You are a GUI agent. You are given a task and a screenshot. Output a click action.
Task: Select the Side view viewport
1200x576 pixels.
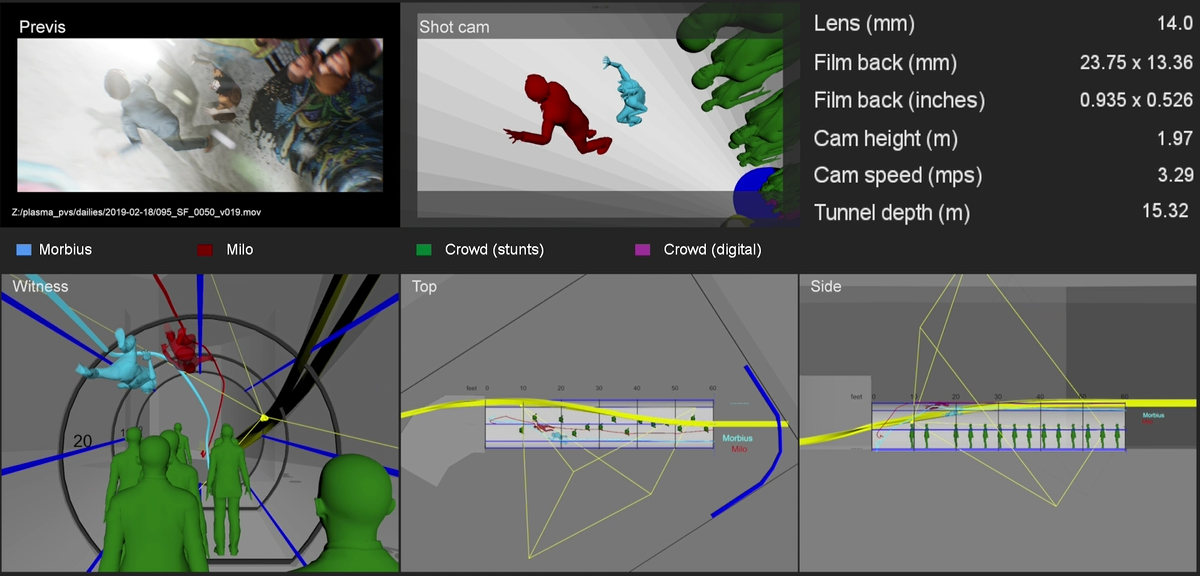point(999,423)
